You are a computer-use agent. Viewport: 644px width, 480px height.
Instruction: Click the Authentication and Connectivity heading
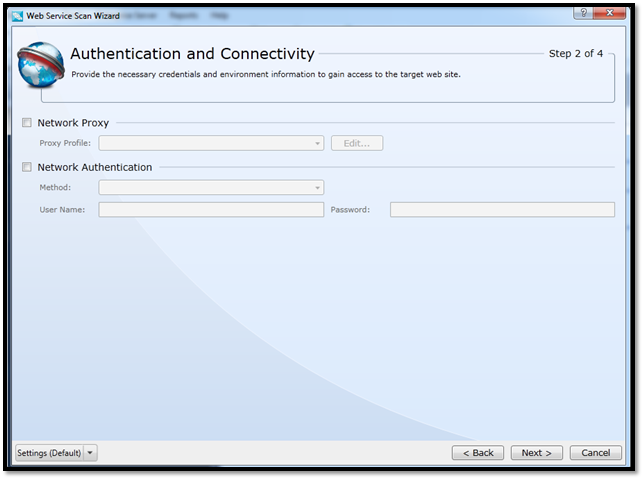coord(192,54)
